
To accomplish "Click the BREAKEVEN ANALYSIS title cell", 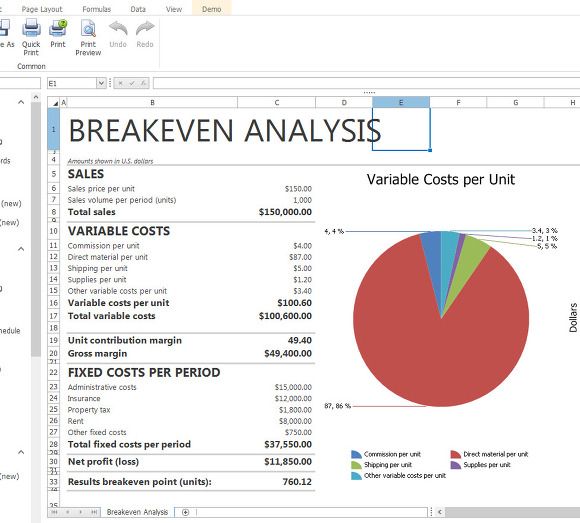I will pyautogui.click(x=225, y=130).
